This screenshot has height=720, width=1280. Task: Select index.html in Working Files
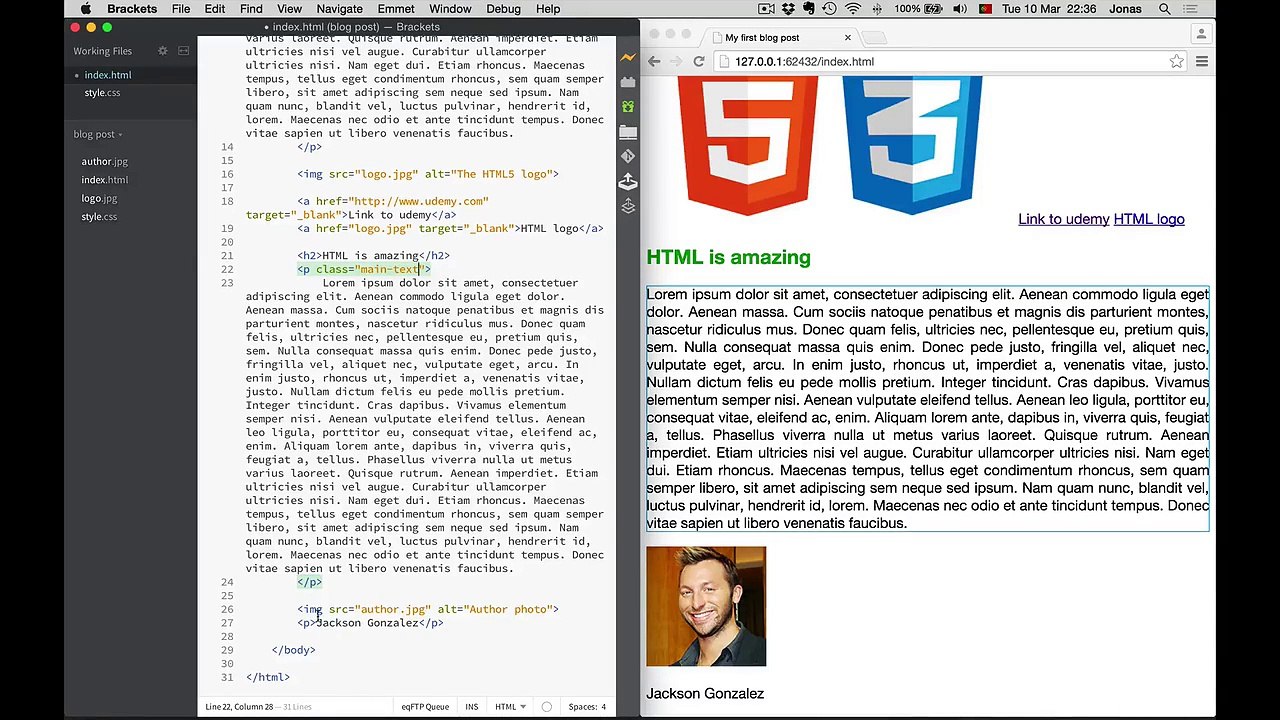(107, 75)
